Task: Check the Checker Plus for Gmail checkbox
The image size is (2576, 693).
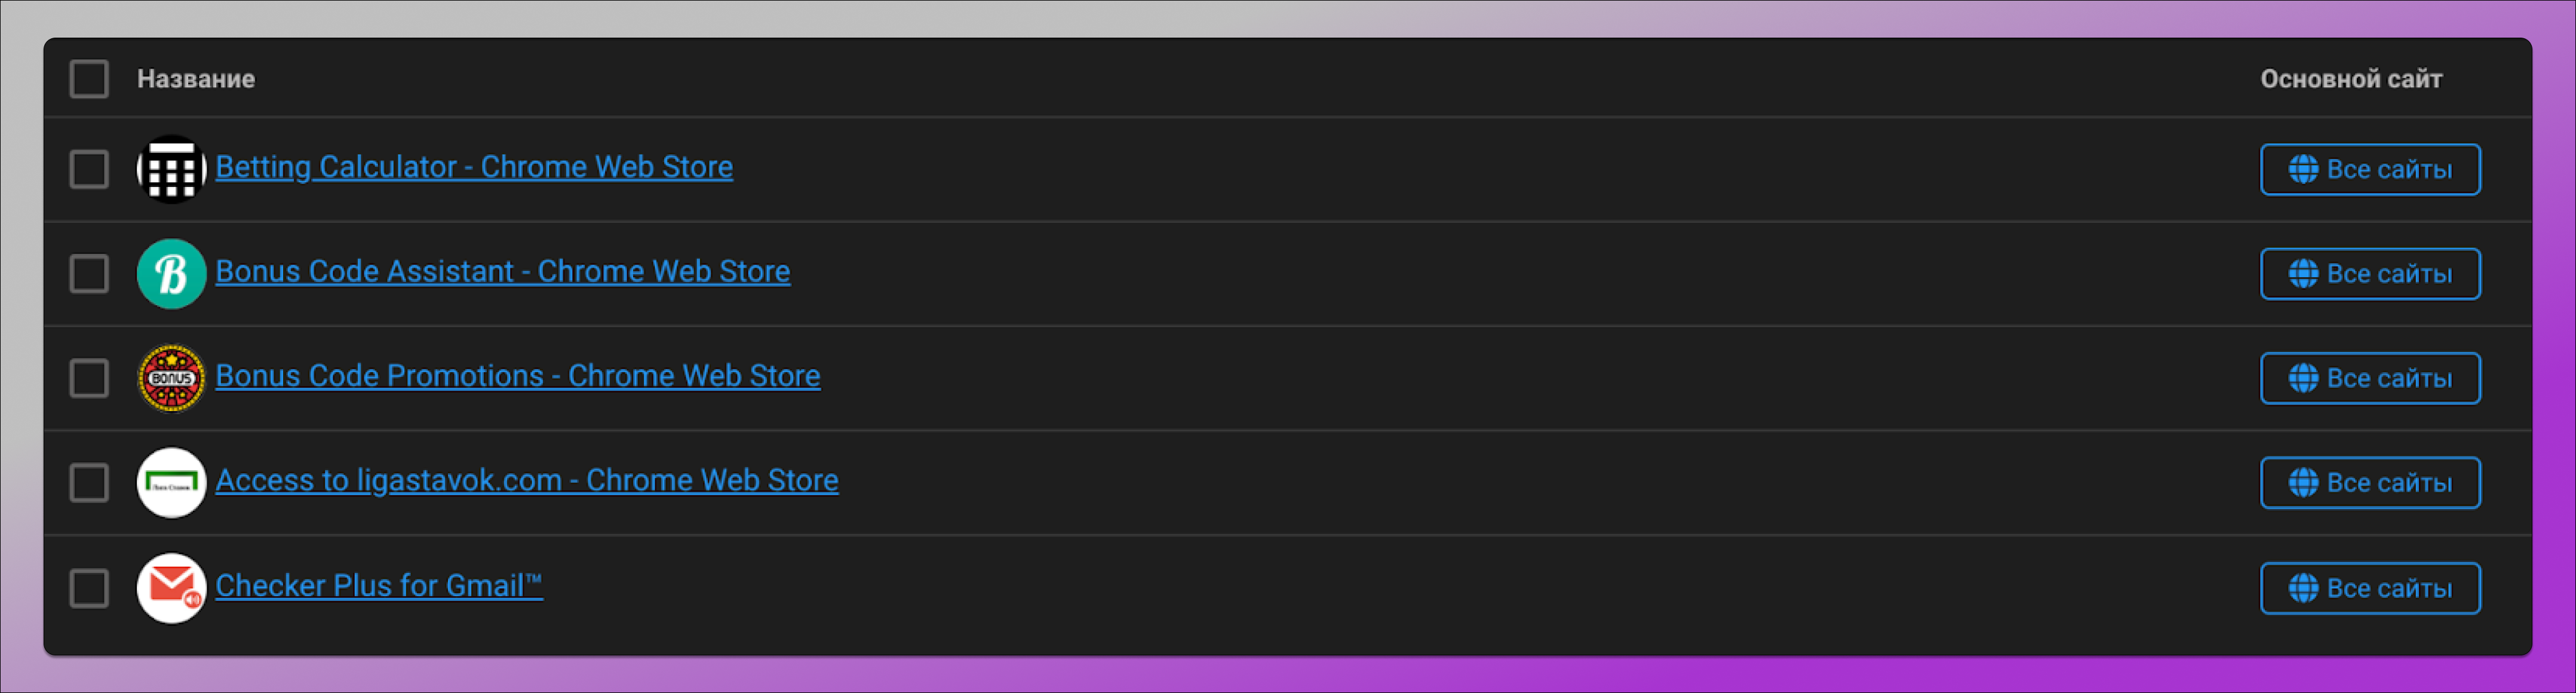Action: pyautogui.click(x=89, y=588)
